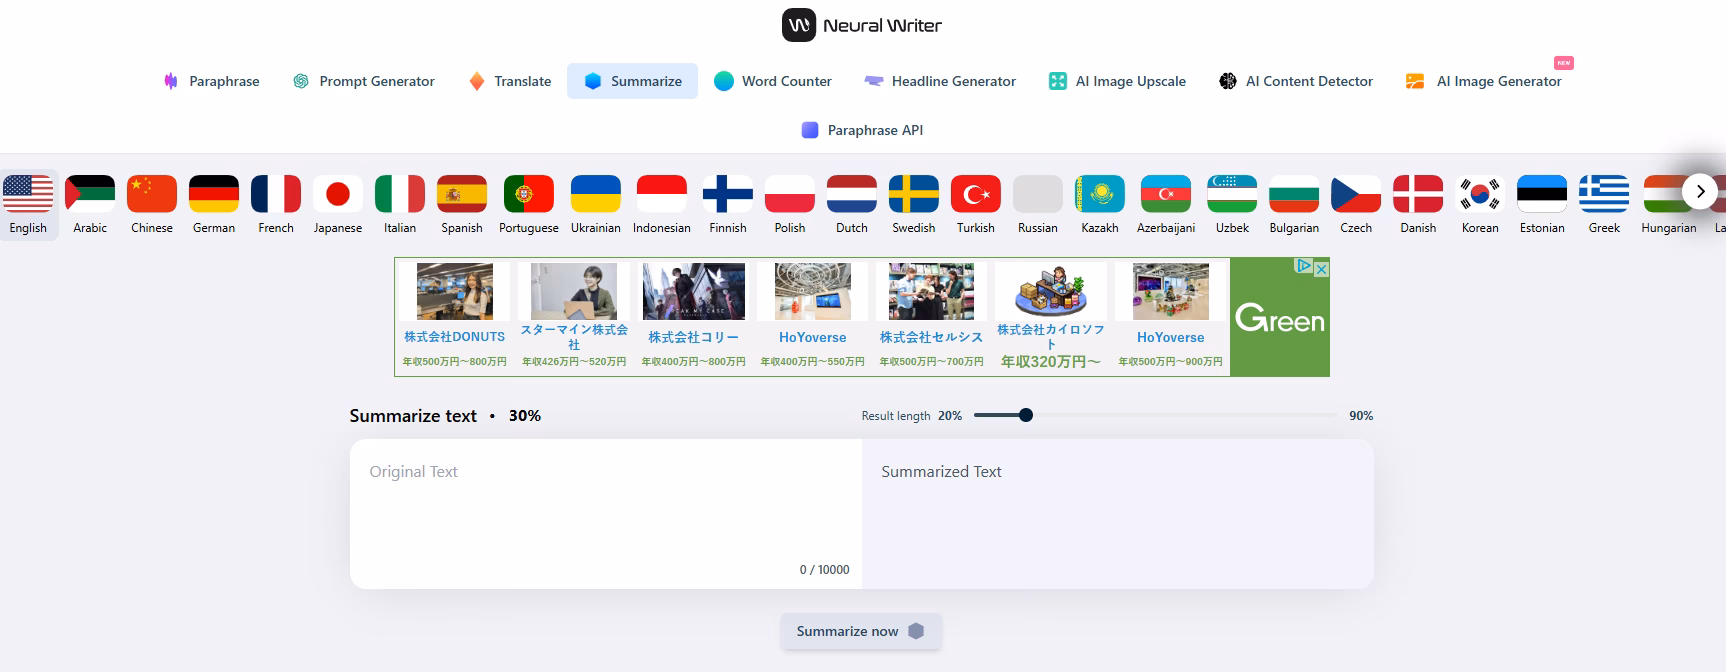This screenshot has width=1726, height=672.
Task: Choose the Dutch flag
Action: (852, 194)
